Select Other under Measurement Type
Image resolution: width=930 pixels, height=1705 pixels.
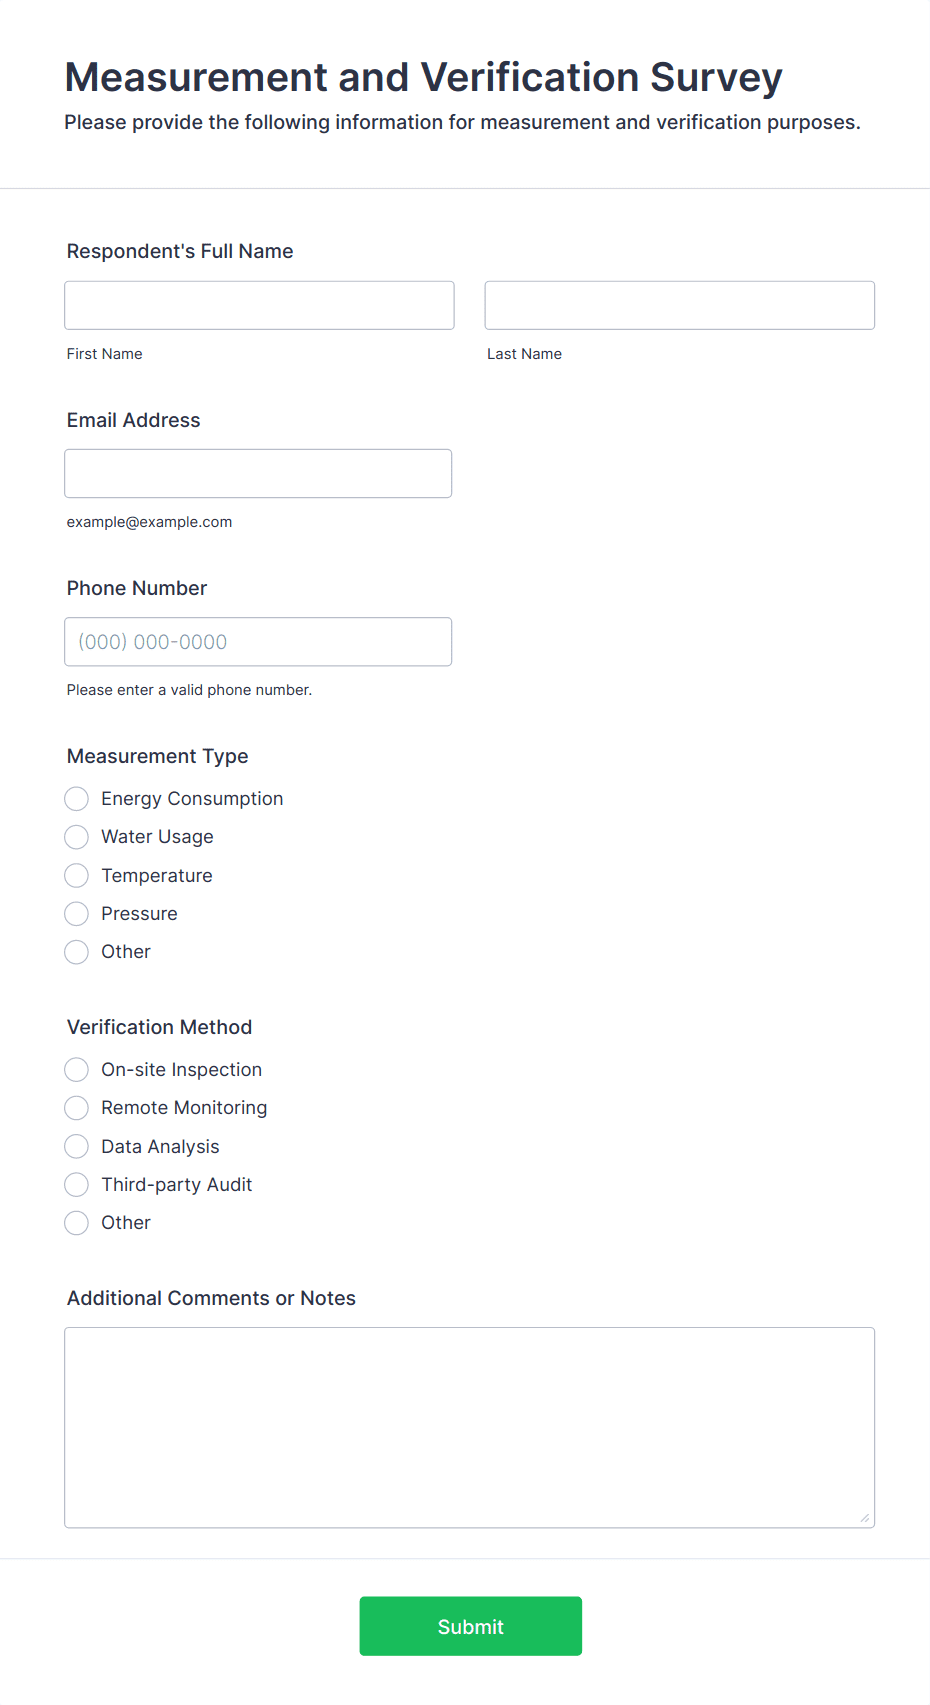click(x=77, y=952)
